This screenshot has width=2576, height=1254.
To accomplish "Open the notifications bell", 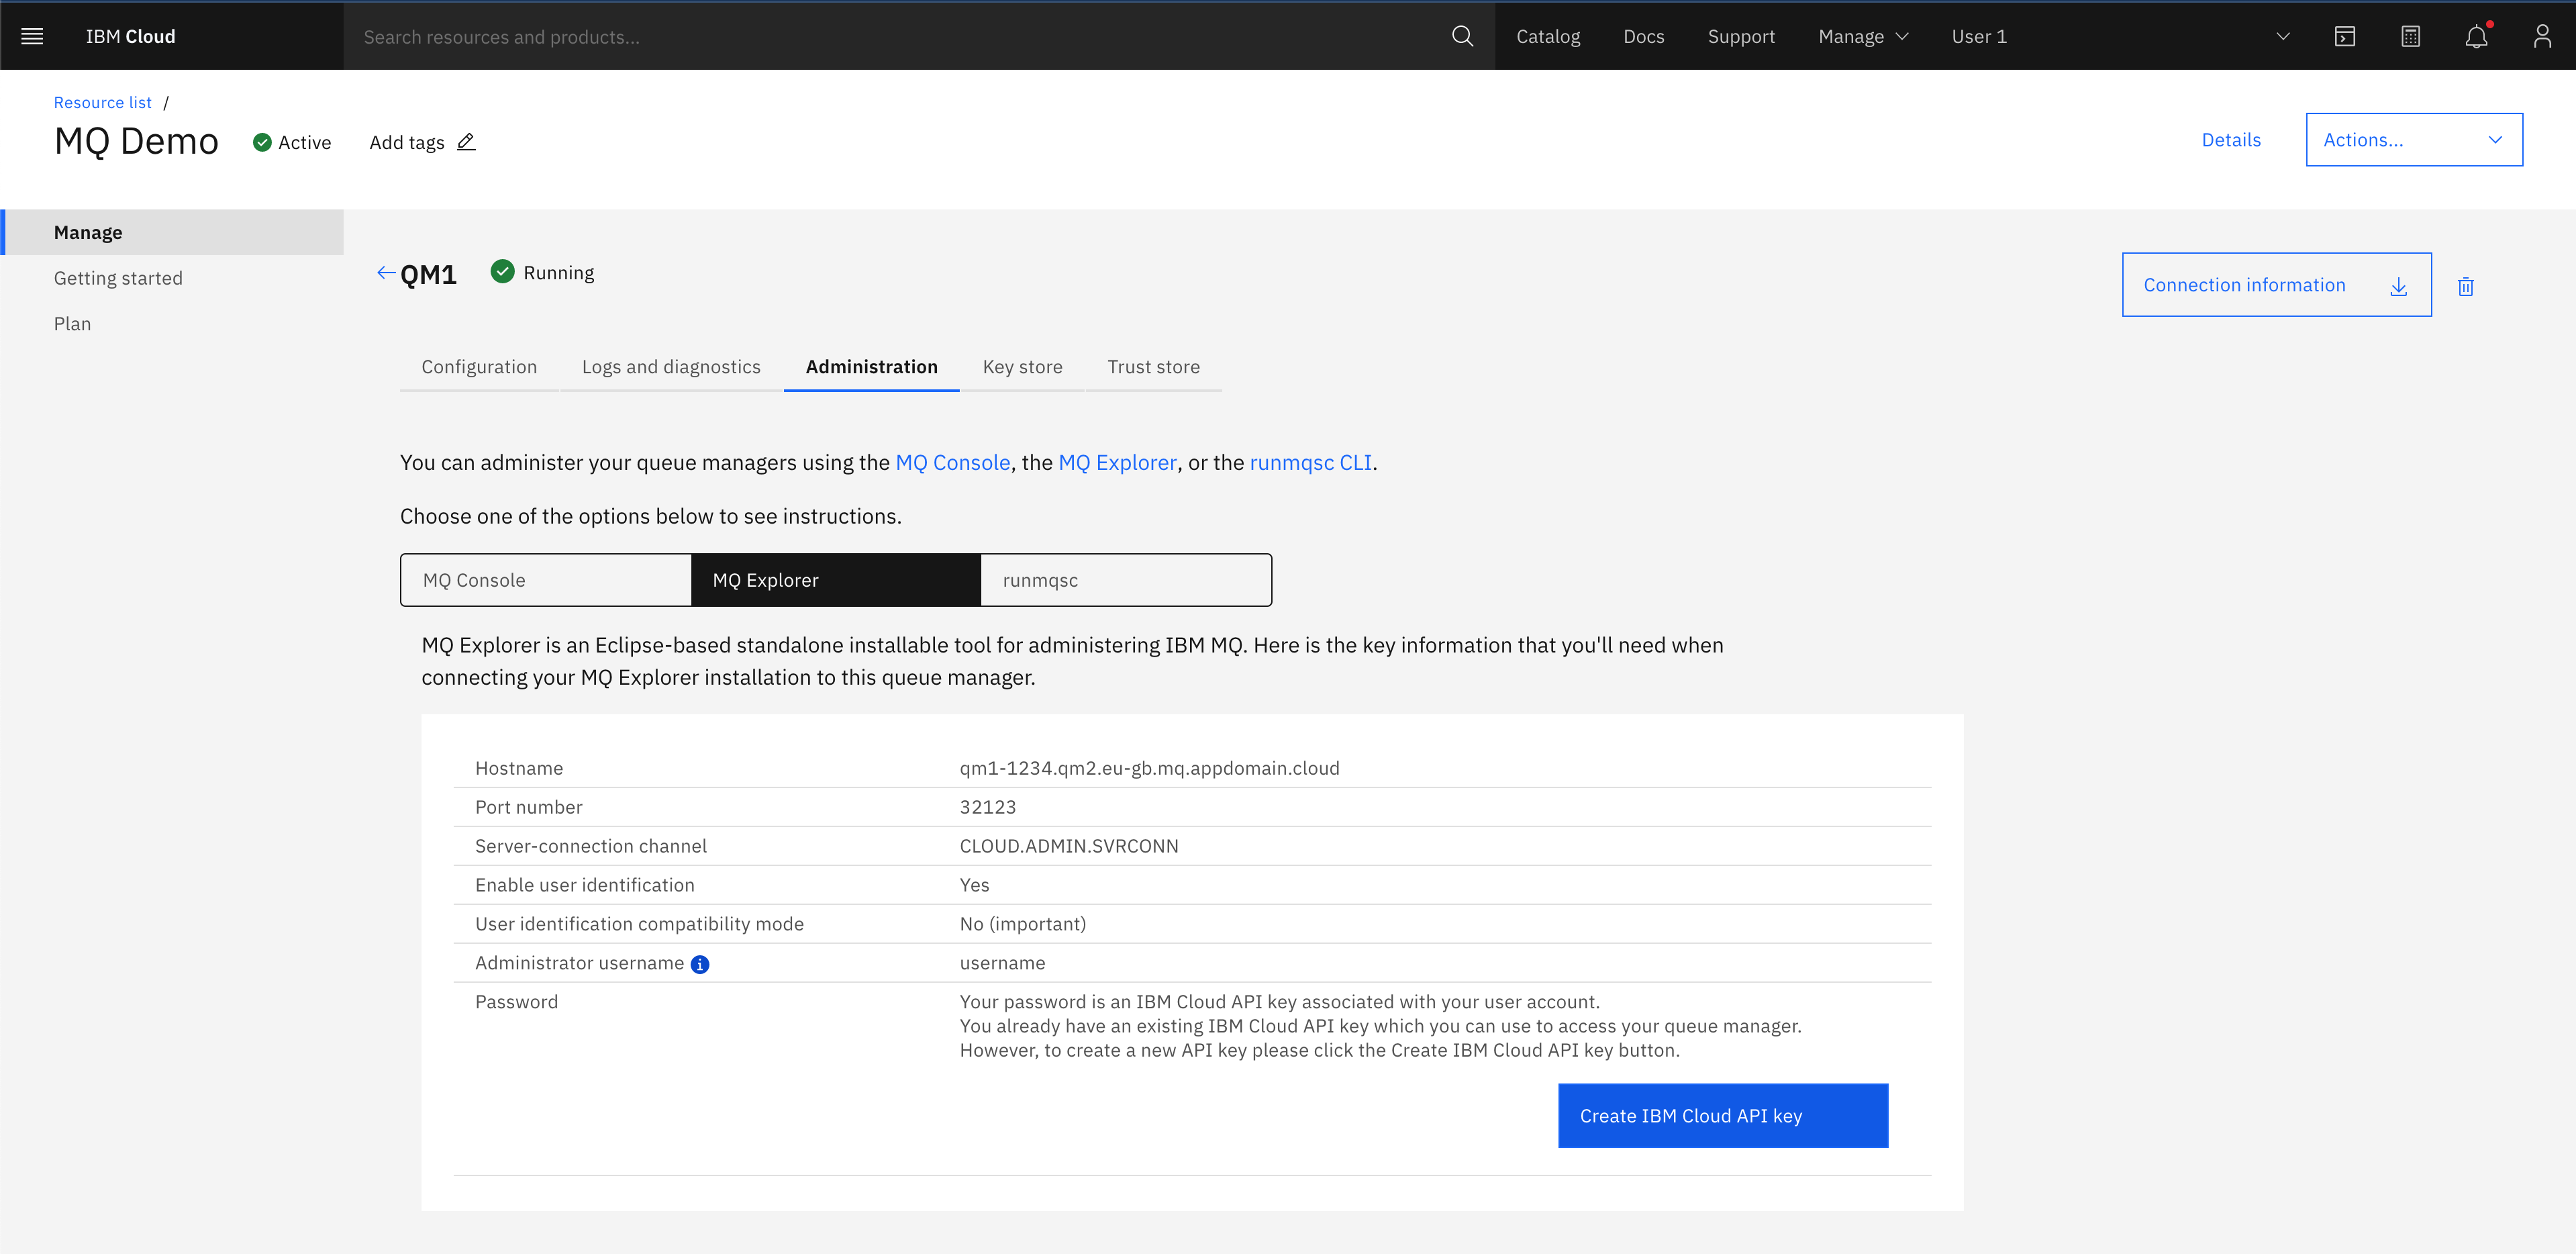I will click(x=2476, y=37).
